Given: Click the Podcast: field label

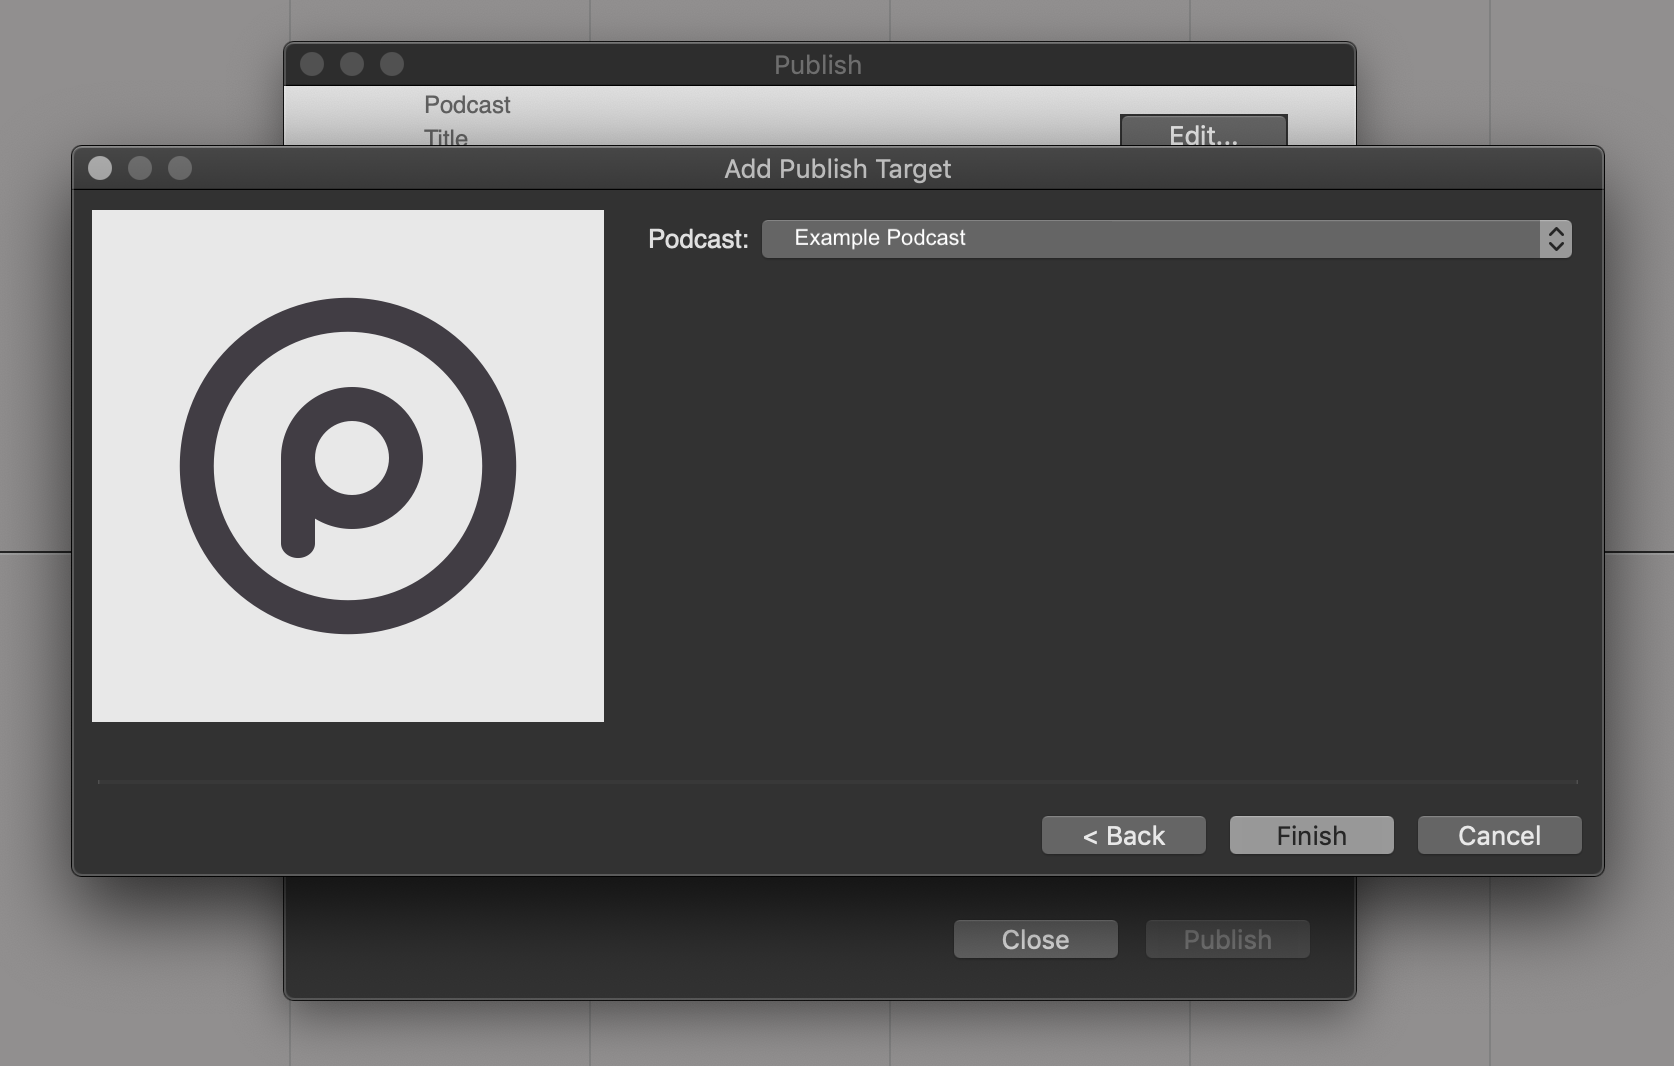Looking at the screenshot, I should point(698,239).
